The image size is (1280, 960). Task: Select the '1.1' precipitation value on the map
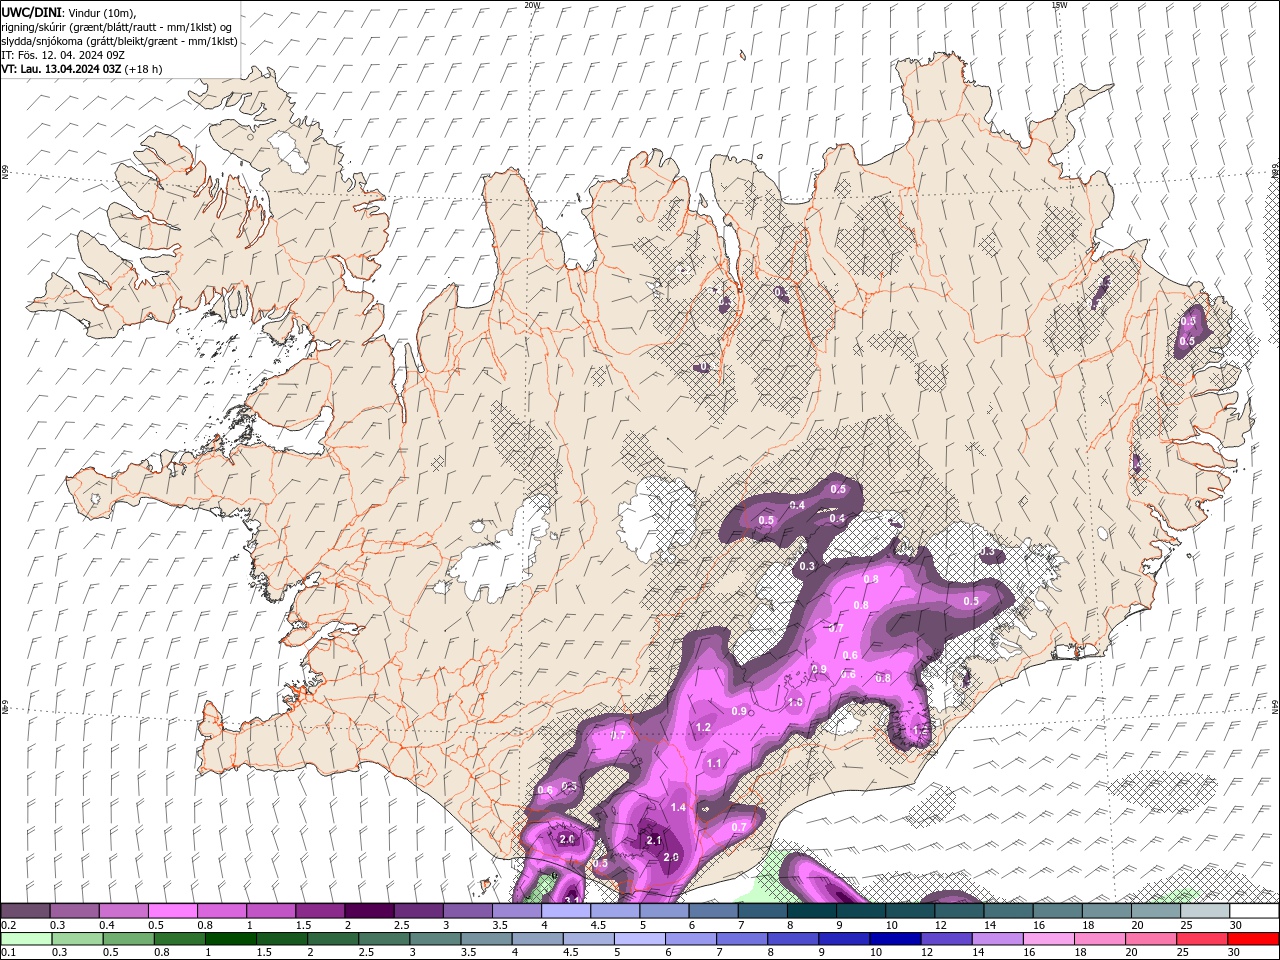[714, 763]
